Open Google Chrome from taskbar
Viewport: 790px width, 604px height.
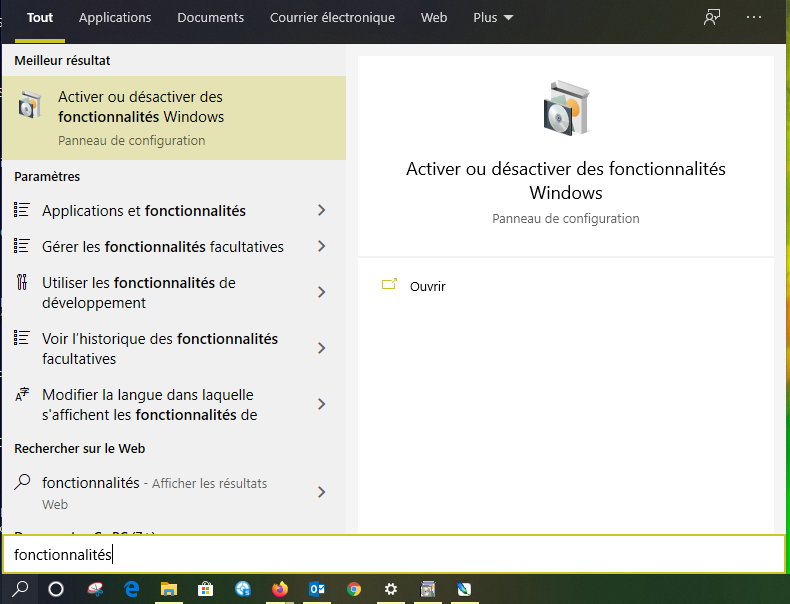pos(354,589)
